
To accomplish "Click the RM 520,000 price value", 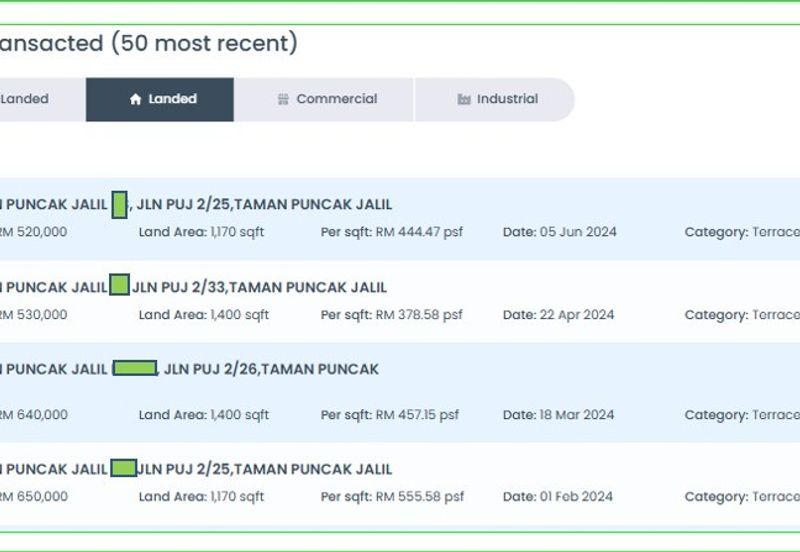I will coord(33,232).
